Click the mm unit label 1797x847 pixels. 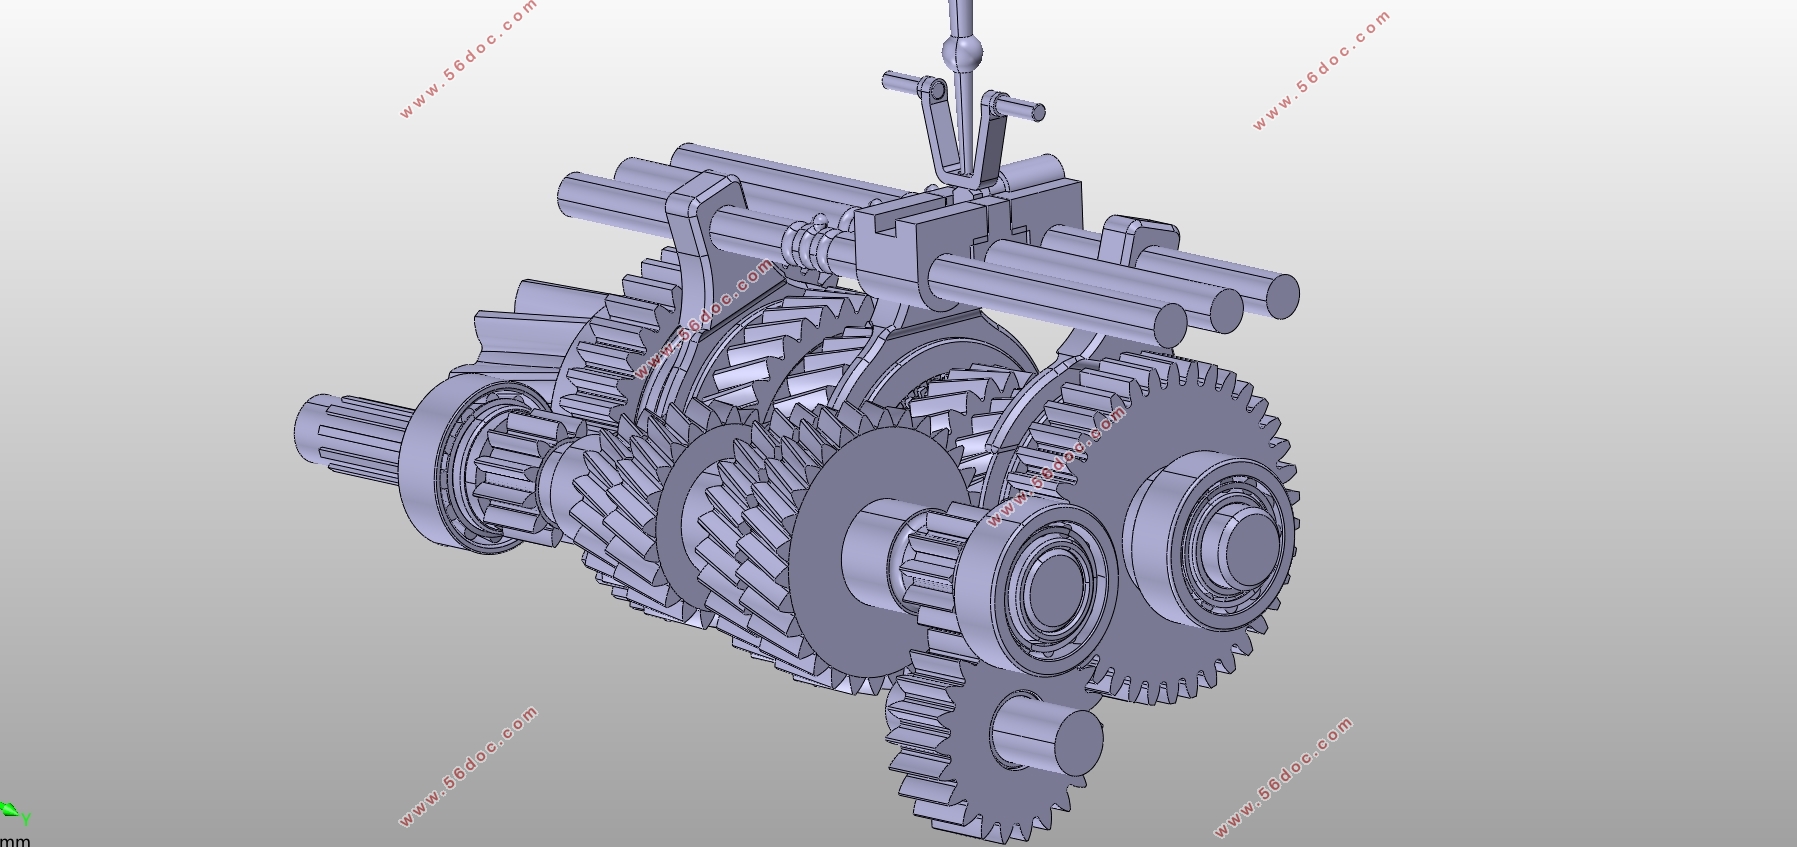click(x=15, y=840)
